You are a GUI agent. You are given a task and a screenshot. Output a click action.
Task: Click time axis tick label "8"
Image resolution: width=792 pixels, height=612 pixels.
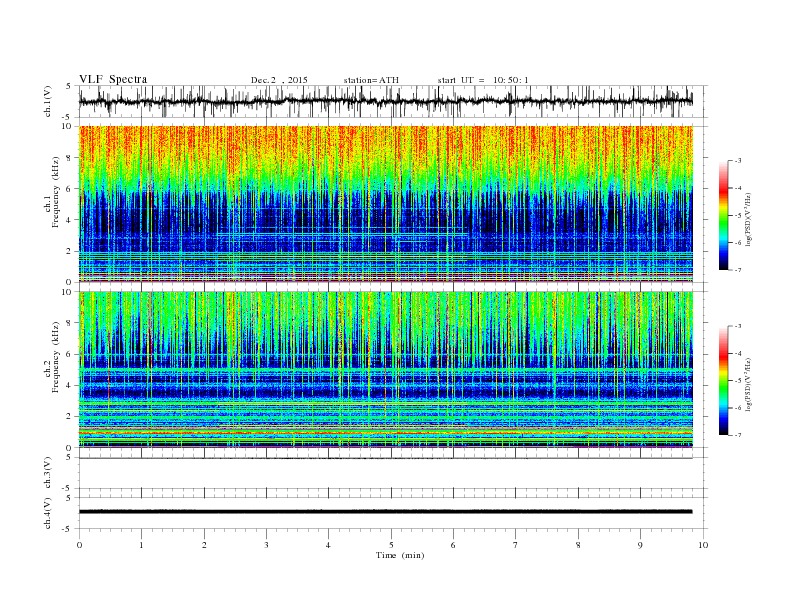click(x=578, y=545)
